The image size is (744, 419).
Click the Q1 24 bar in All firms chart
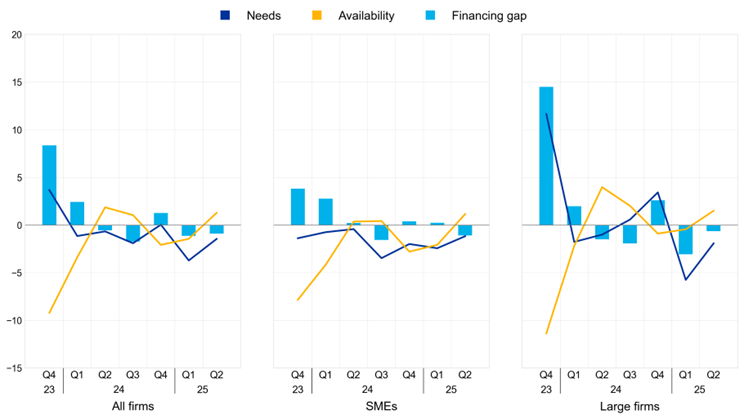point(77,214)
